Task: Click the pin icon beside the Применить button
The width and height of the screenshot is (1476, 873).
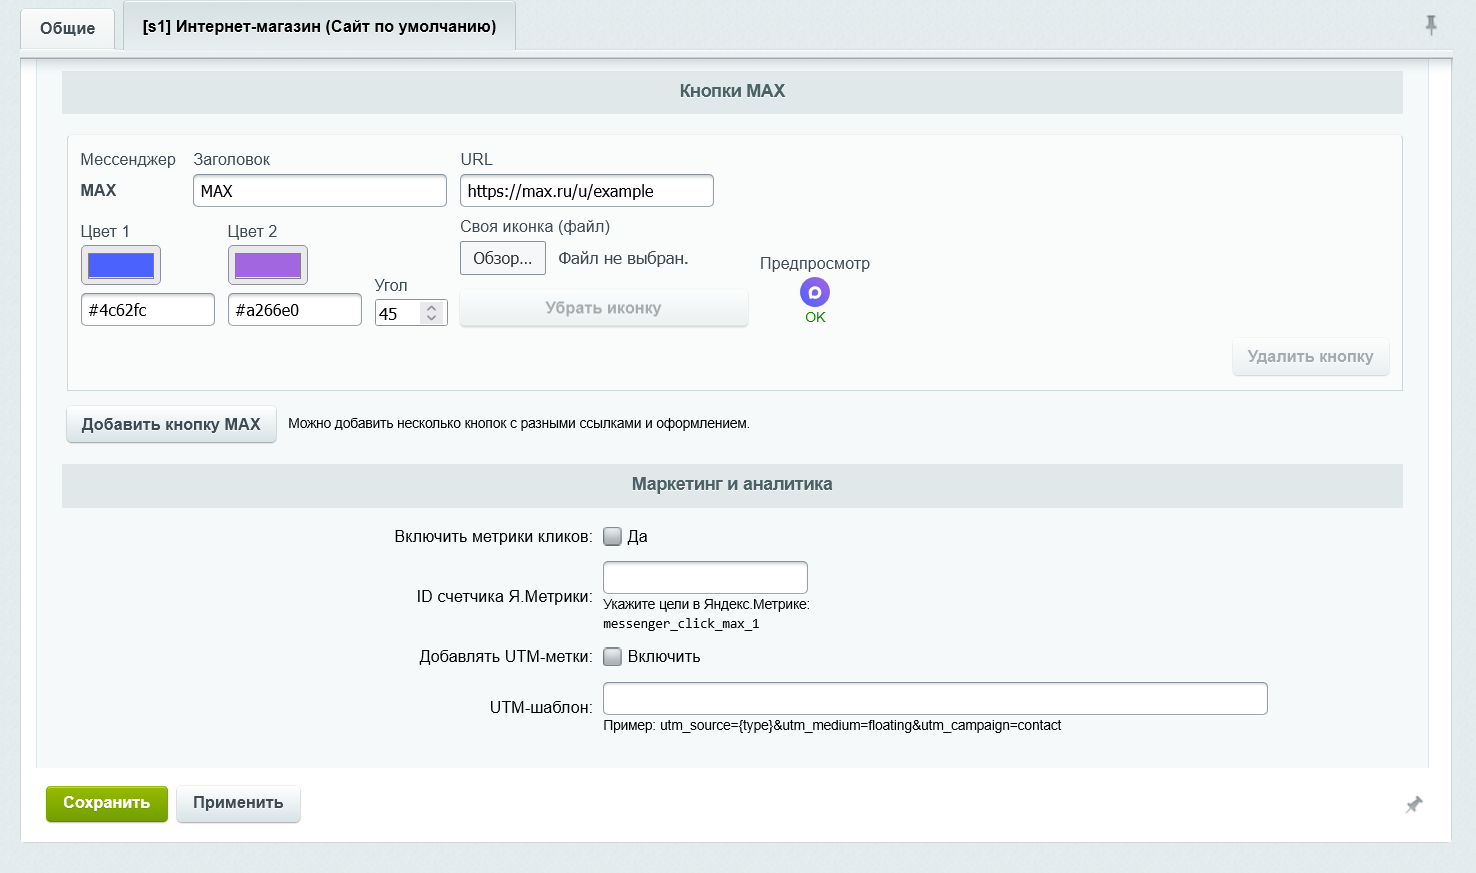Action: point(1413,804)
